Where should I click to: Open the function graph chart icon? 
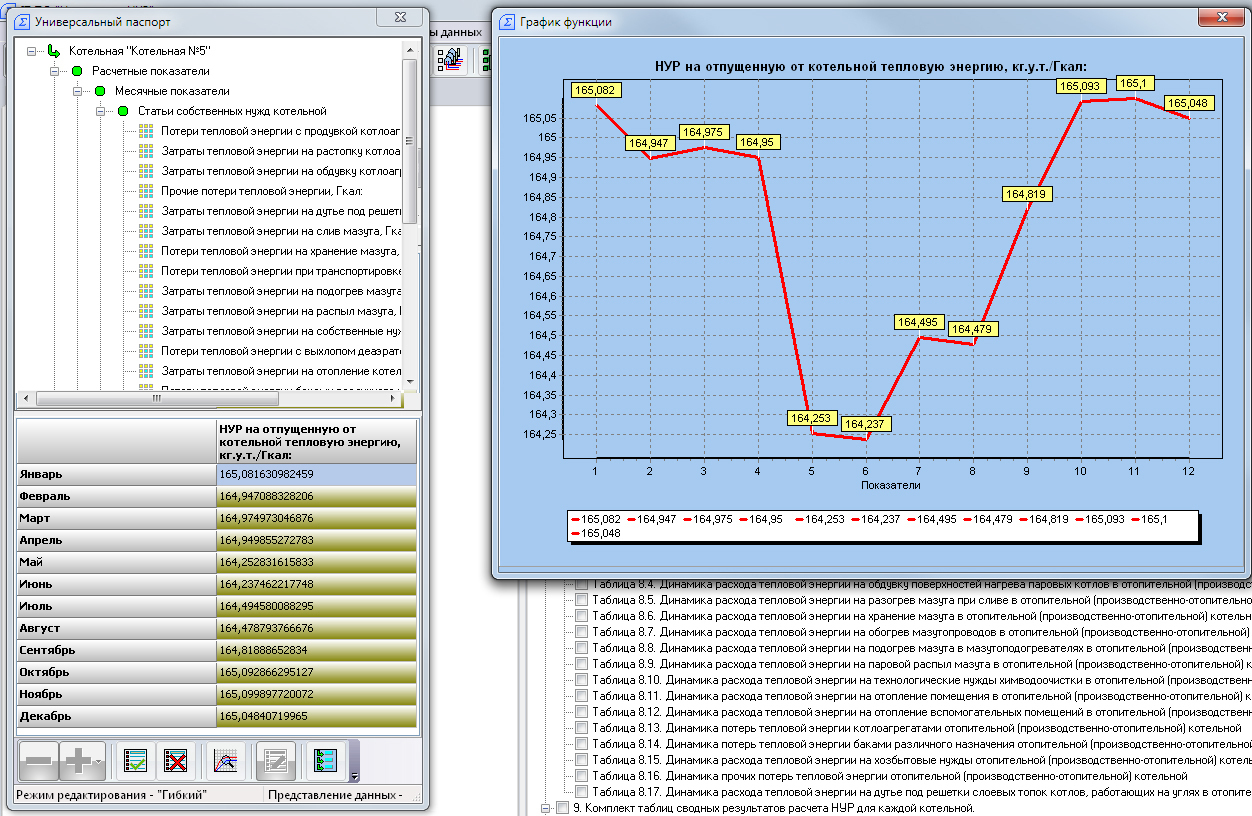click(227, 762)
